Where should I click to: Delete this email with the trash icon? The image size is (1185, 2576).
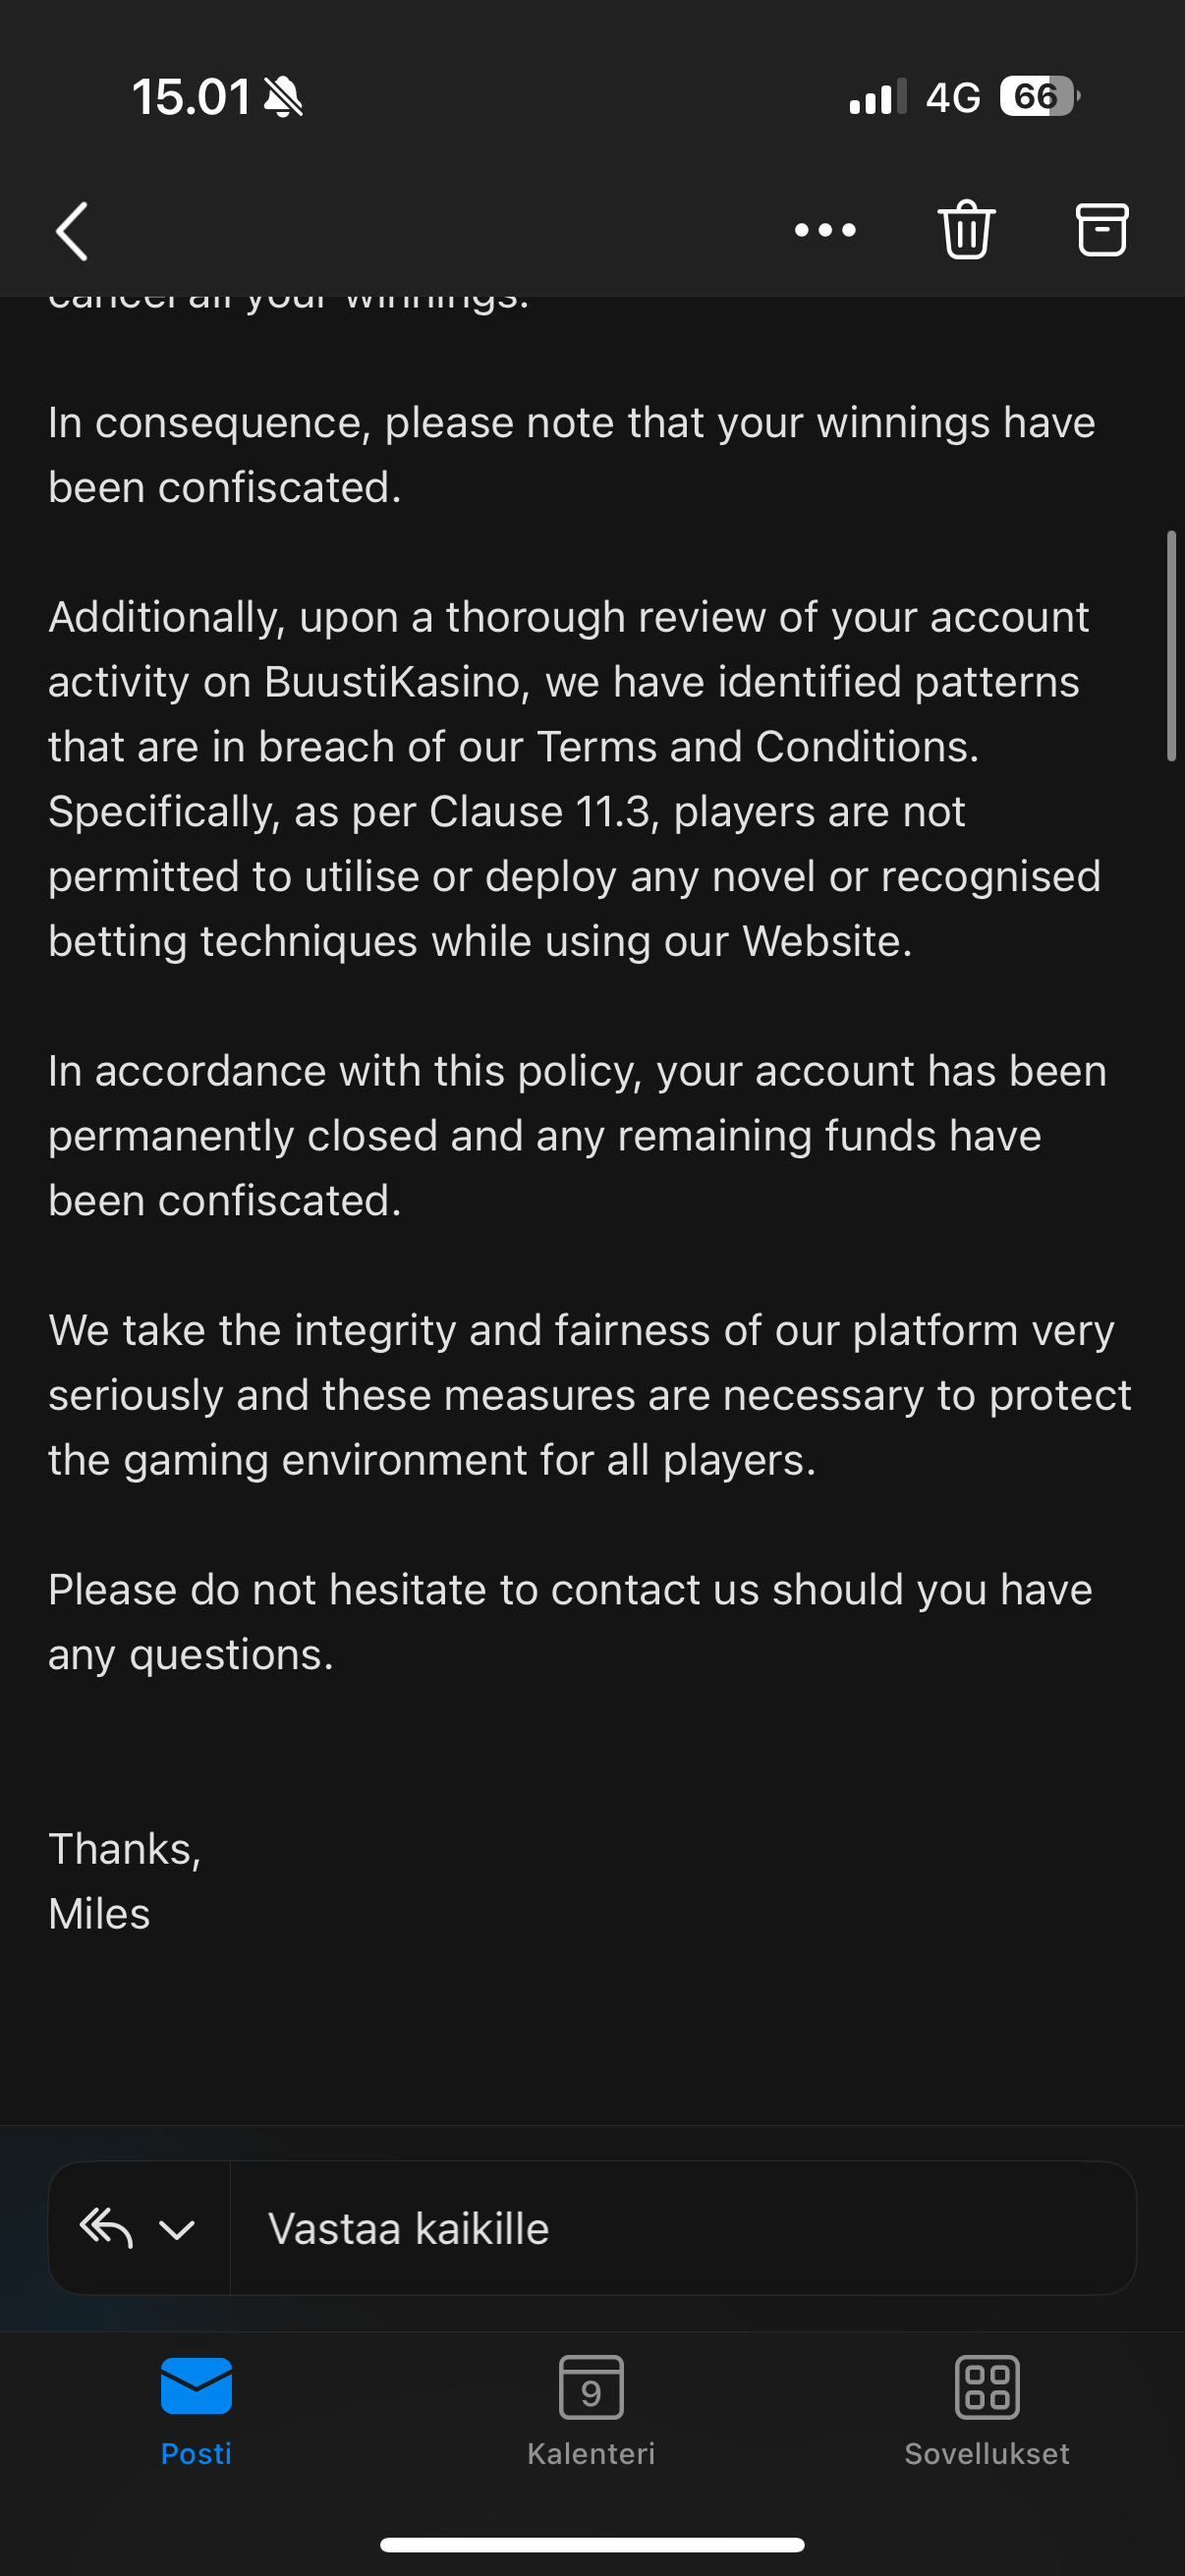(x=966, y=230)
